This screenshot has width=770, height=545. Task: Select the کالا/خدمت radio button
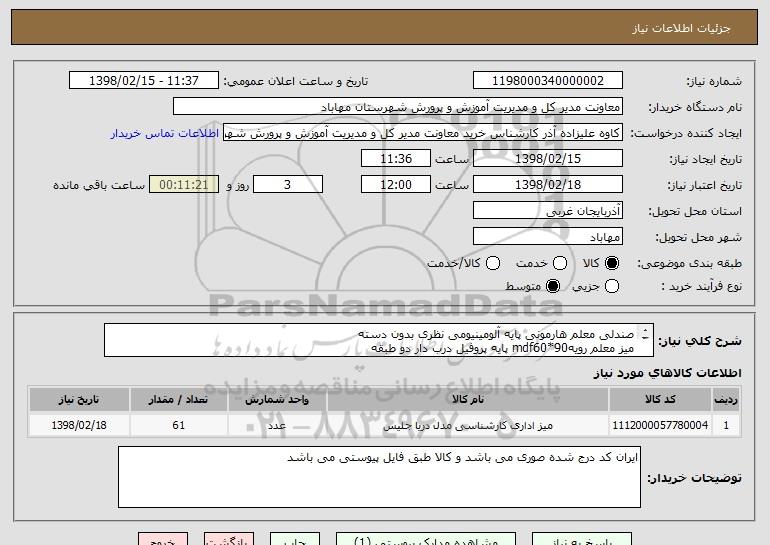[x=493, y=263]
